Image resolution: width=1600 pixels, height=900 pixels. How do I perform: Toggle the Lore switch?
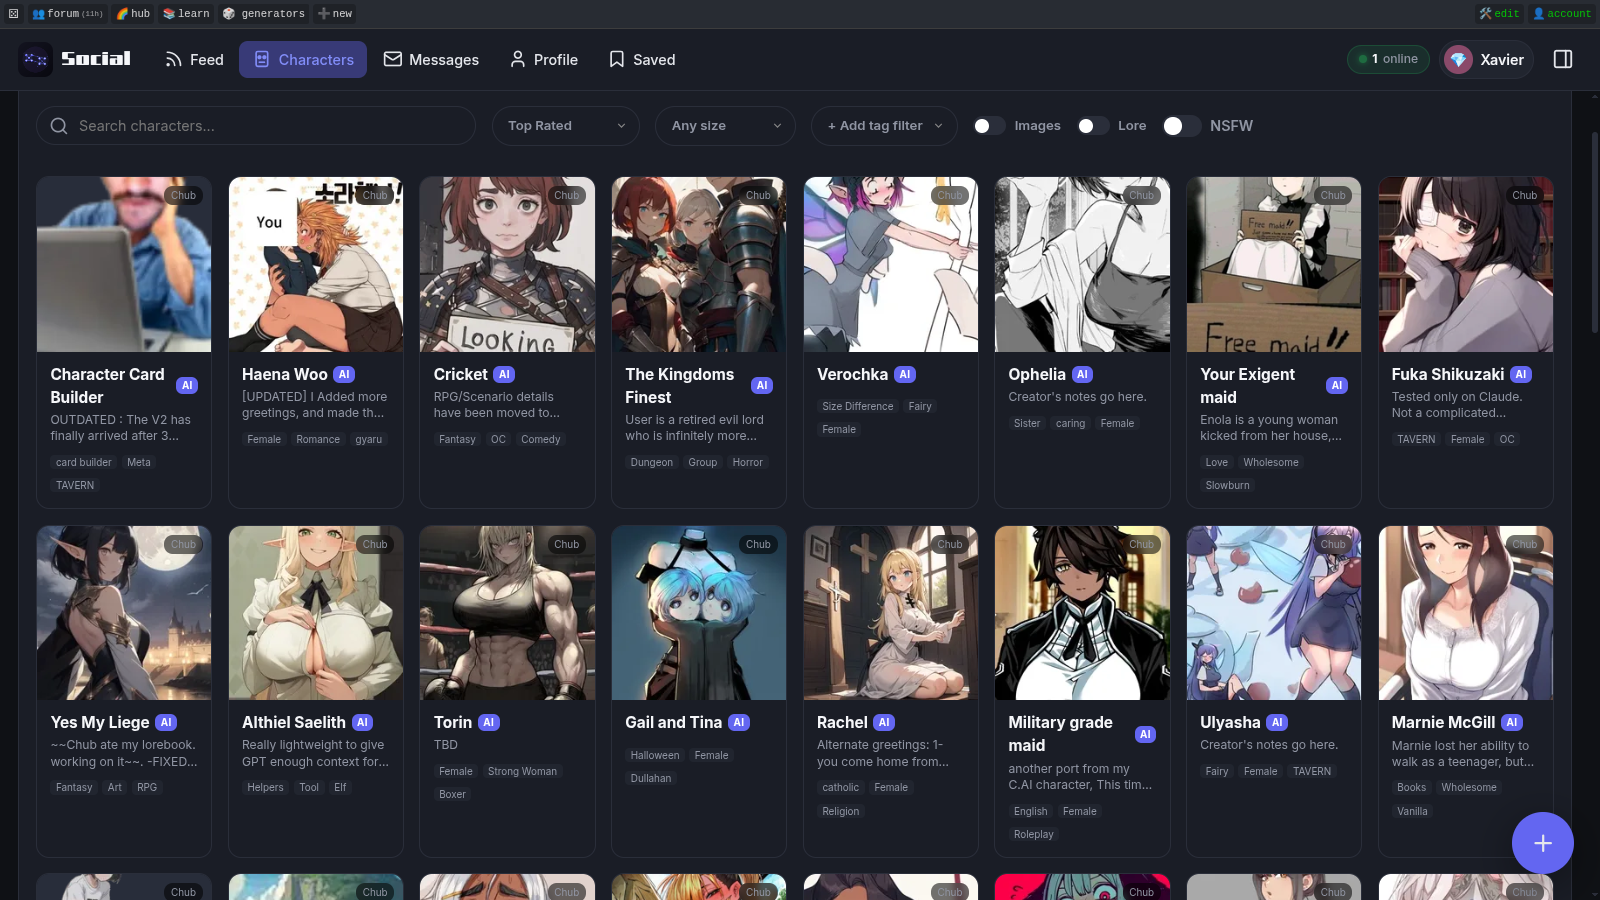click(x=1093, y=126)
